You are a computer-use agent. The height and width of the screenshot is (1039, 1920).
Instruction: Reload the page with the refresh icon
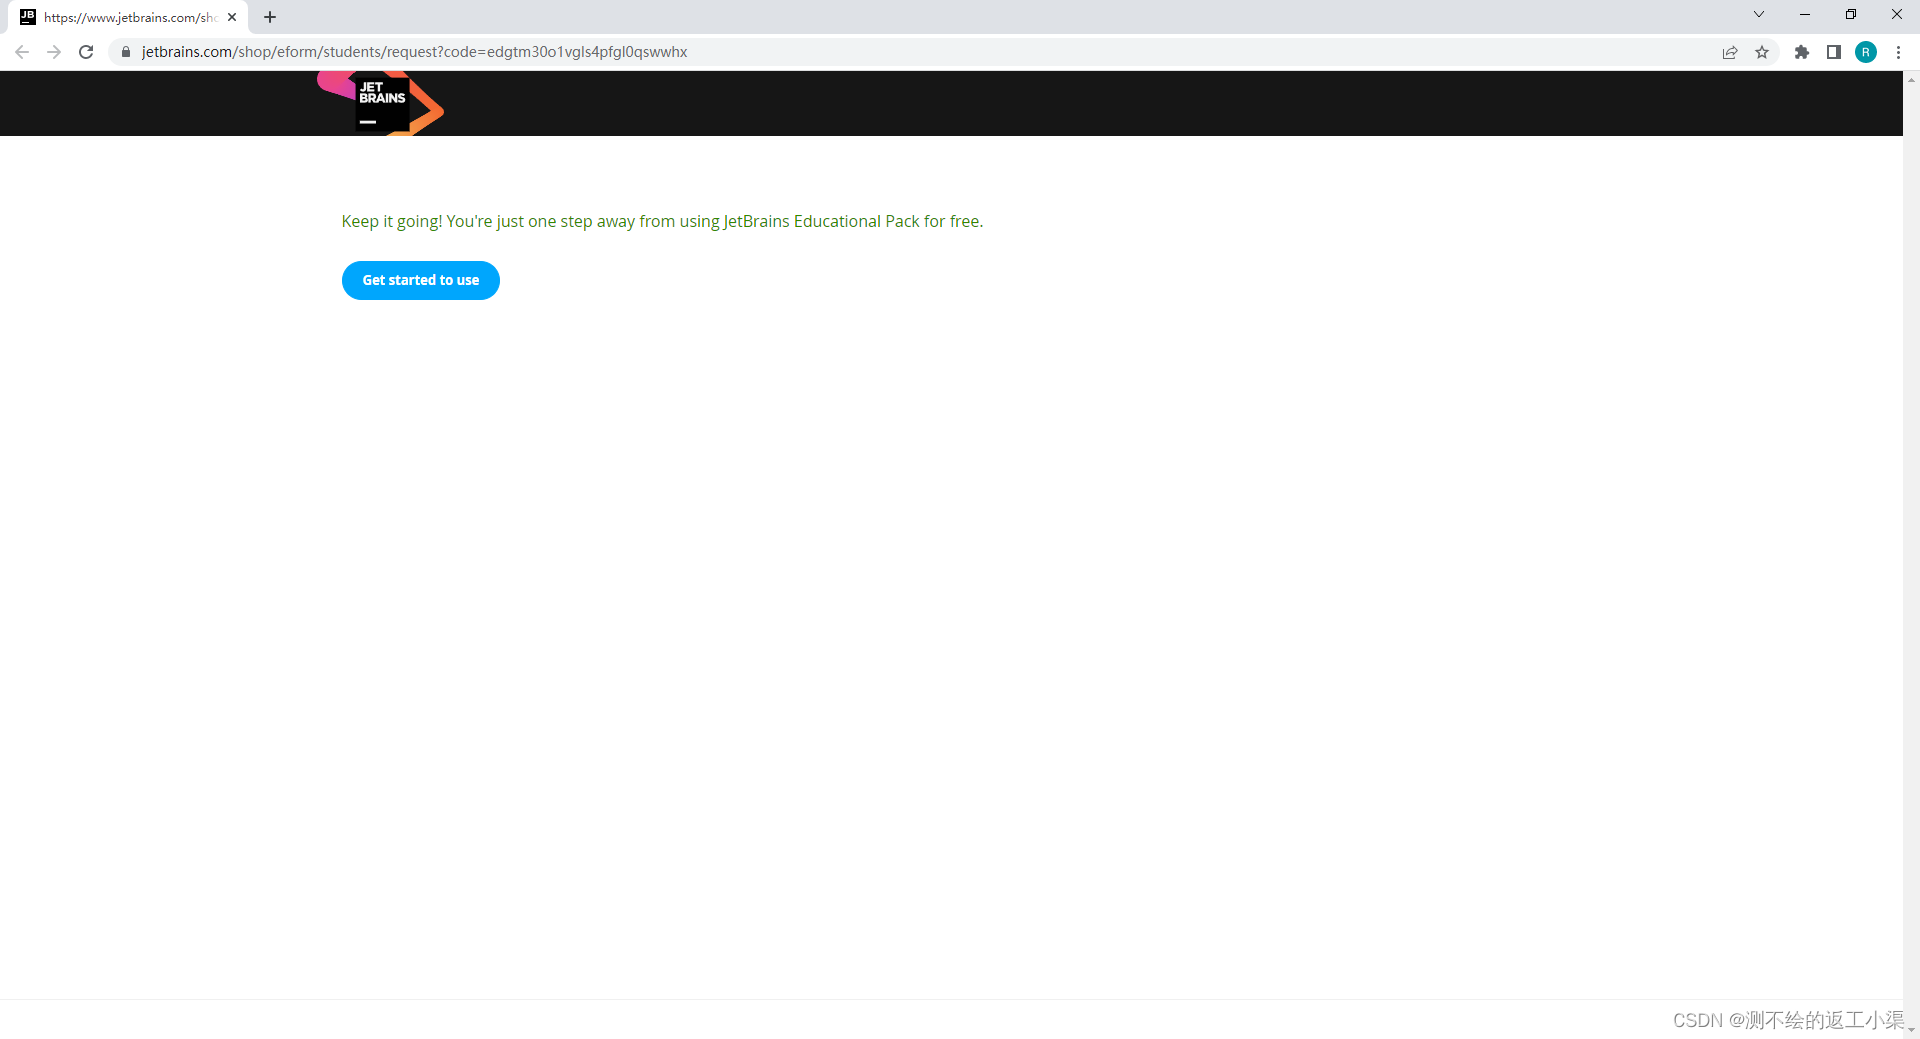pos(86,52)
